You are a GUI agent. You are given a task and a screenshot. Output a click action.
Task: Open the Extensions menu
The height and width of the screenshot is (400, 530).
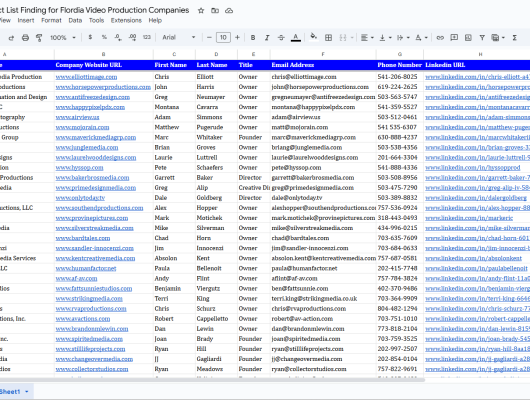(126, 20)
